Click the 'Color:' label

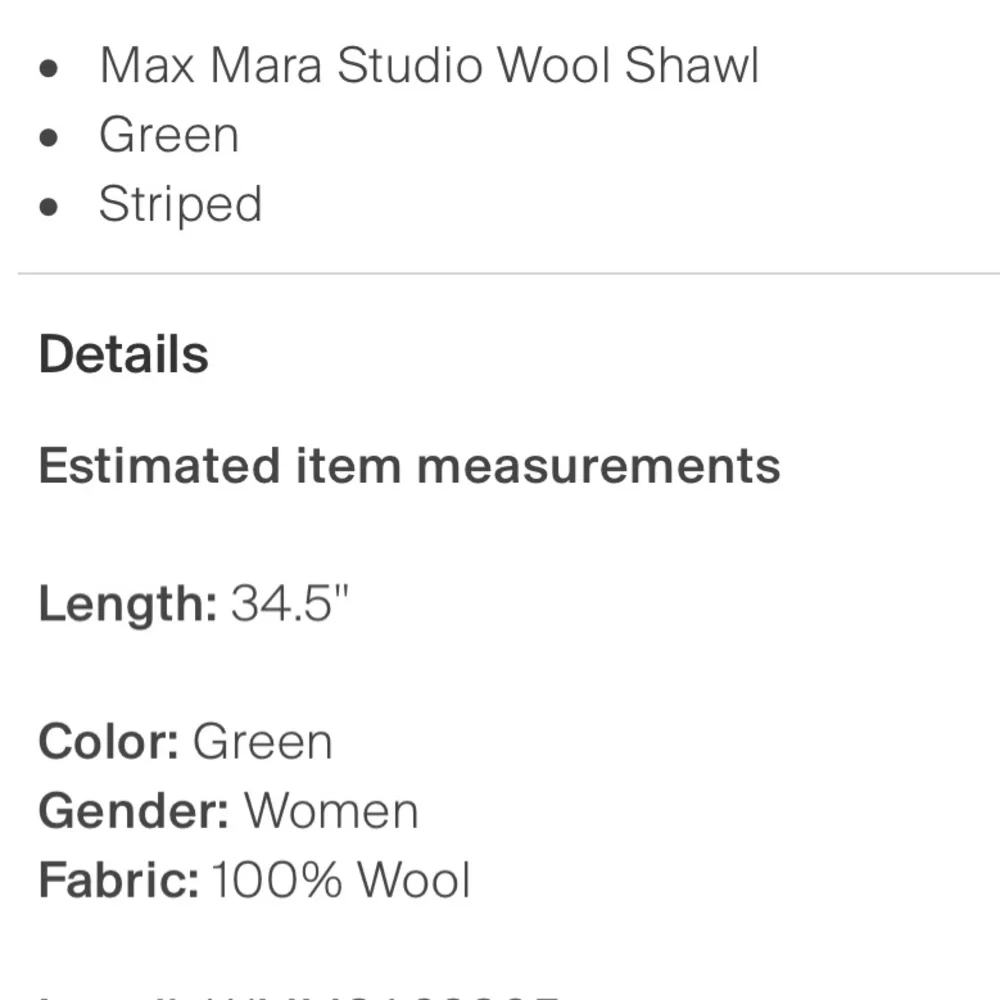[x=109, y=742]
